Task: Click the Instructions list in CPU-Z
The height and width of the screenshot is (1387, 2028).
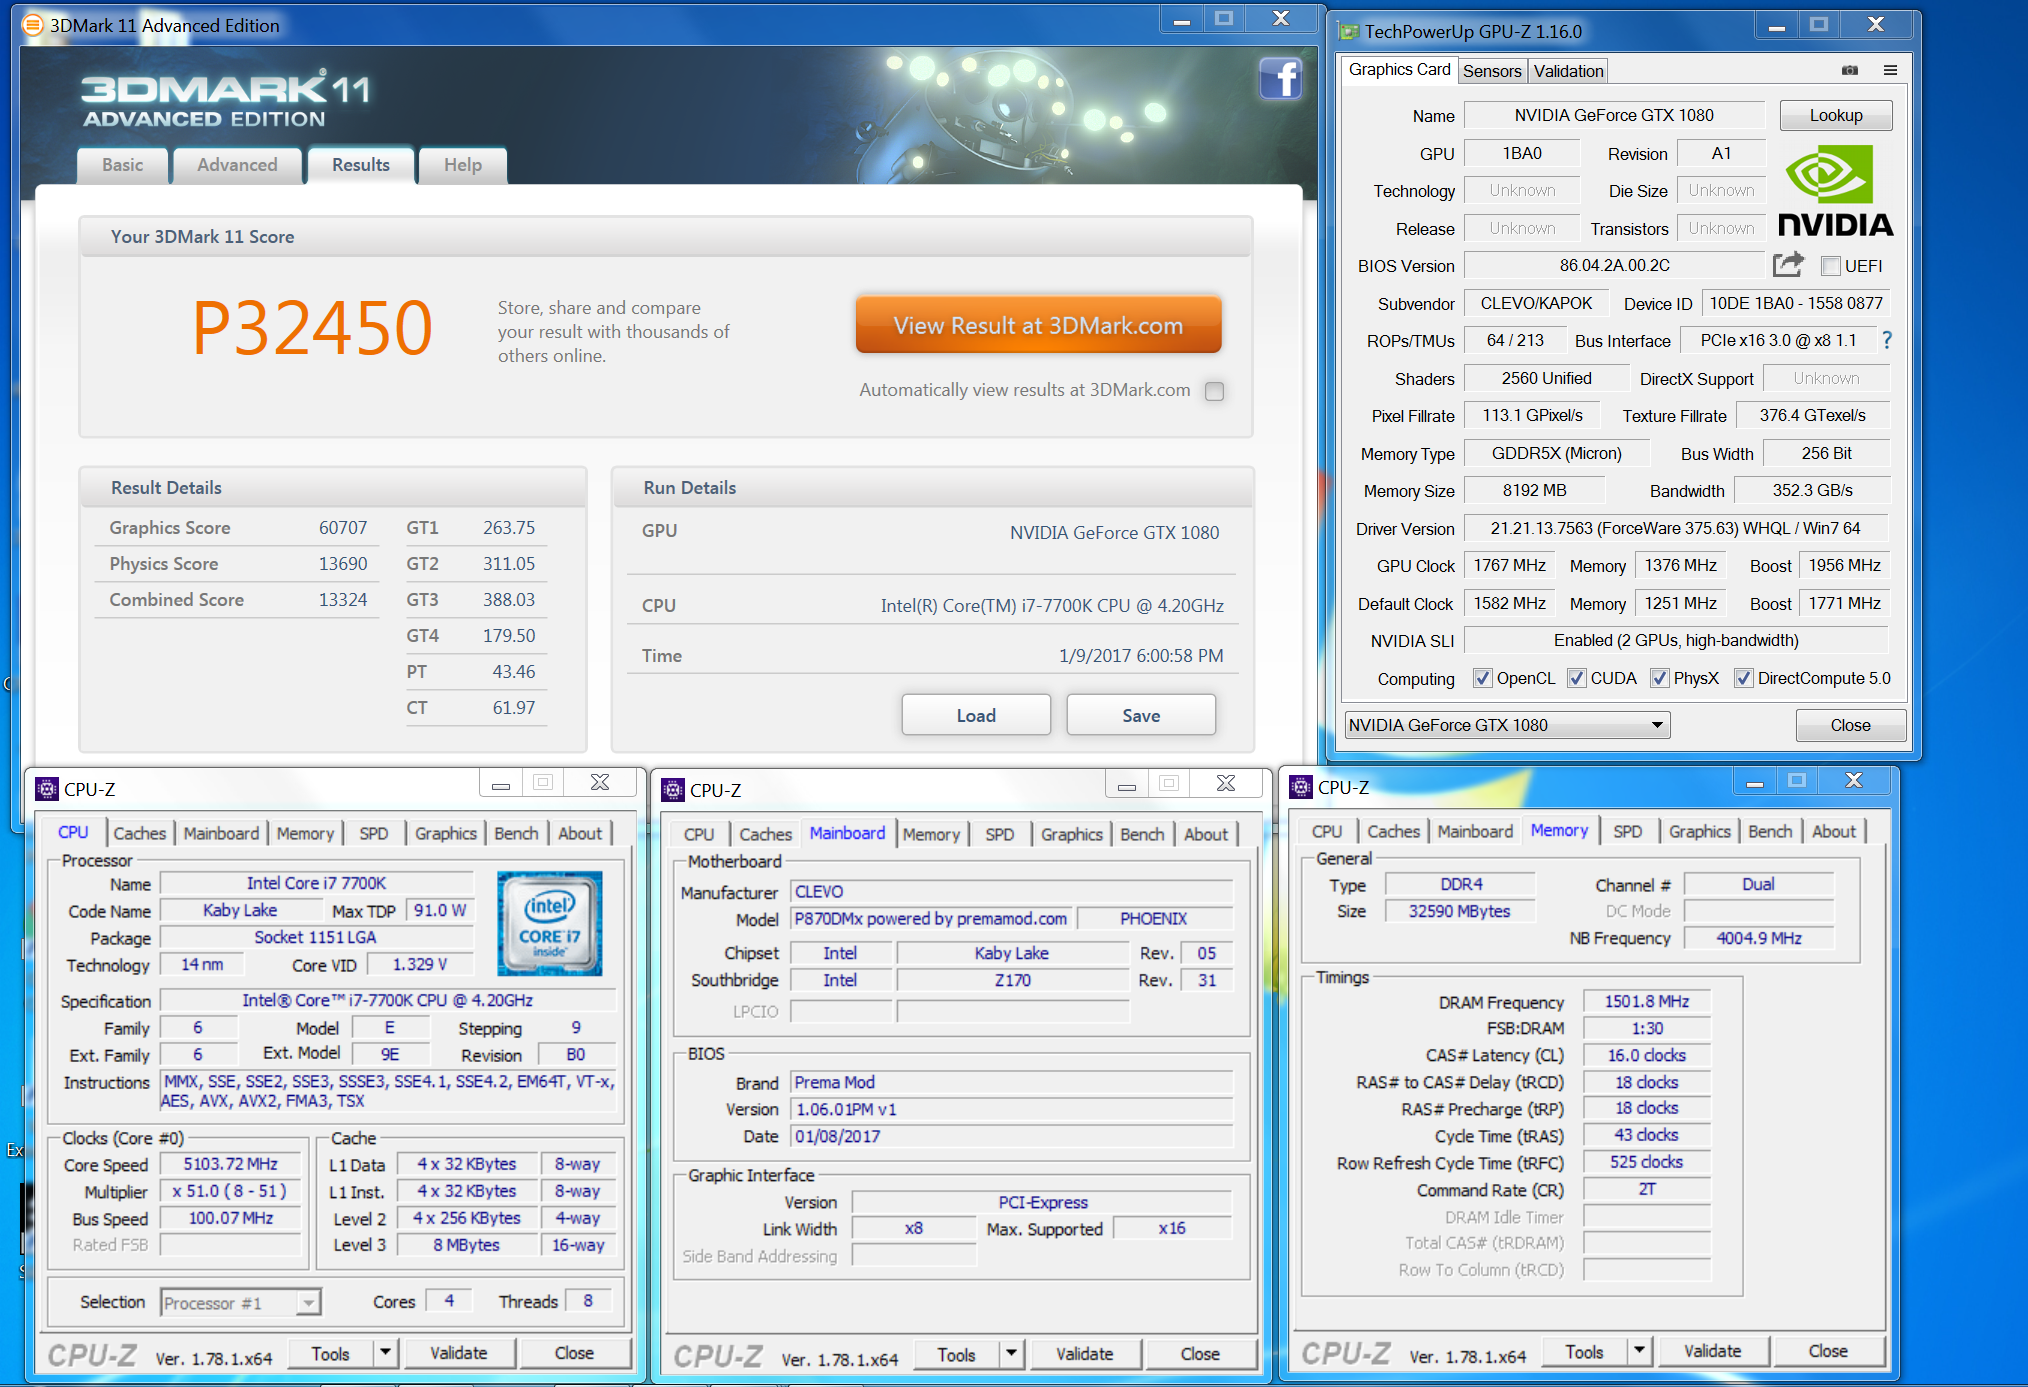Action: [x=389, y=1091]
